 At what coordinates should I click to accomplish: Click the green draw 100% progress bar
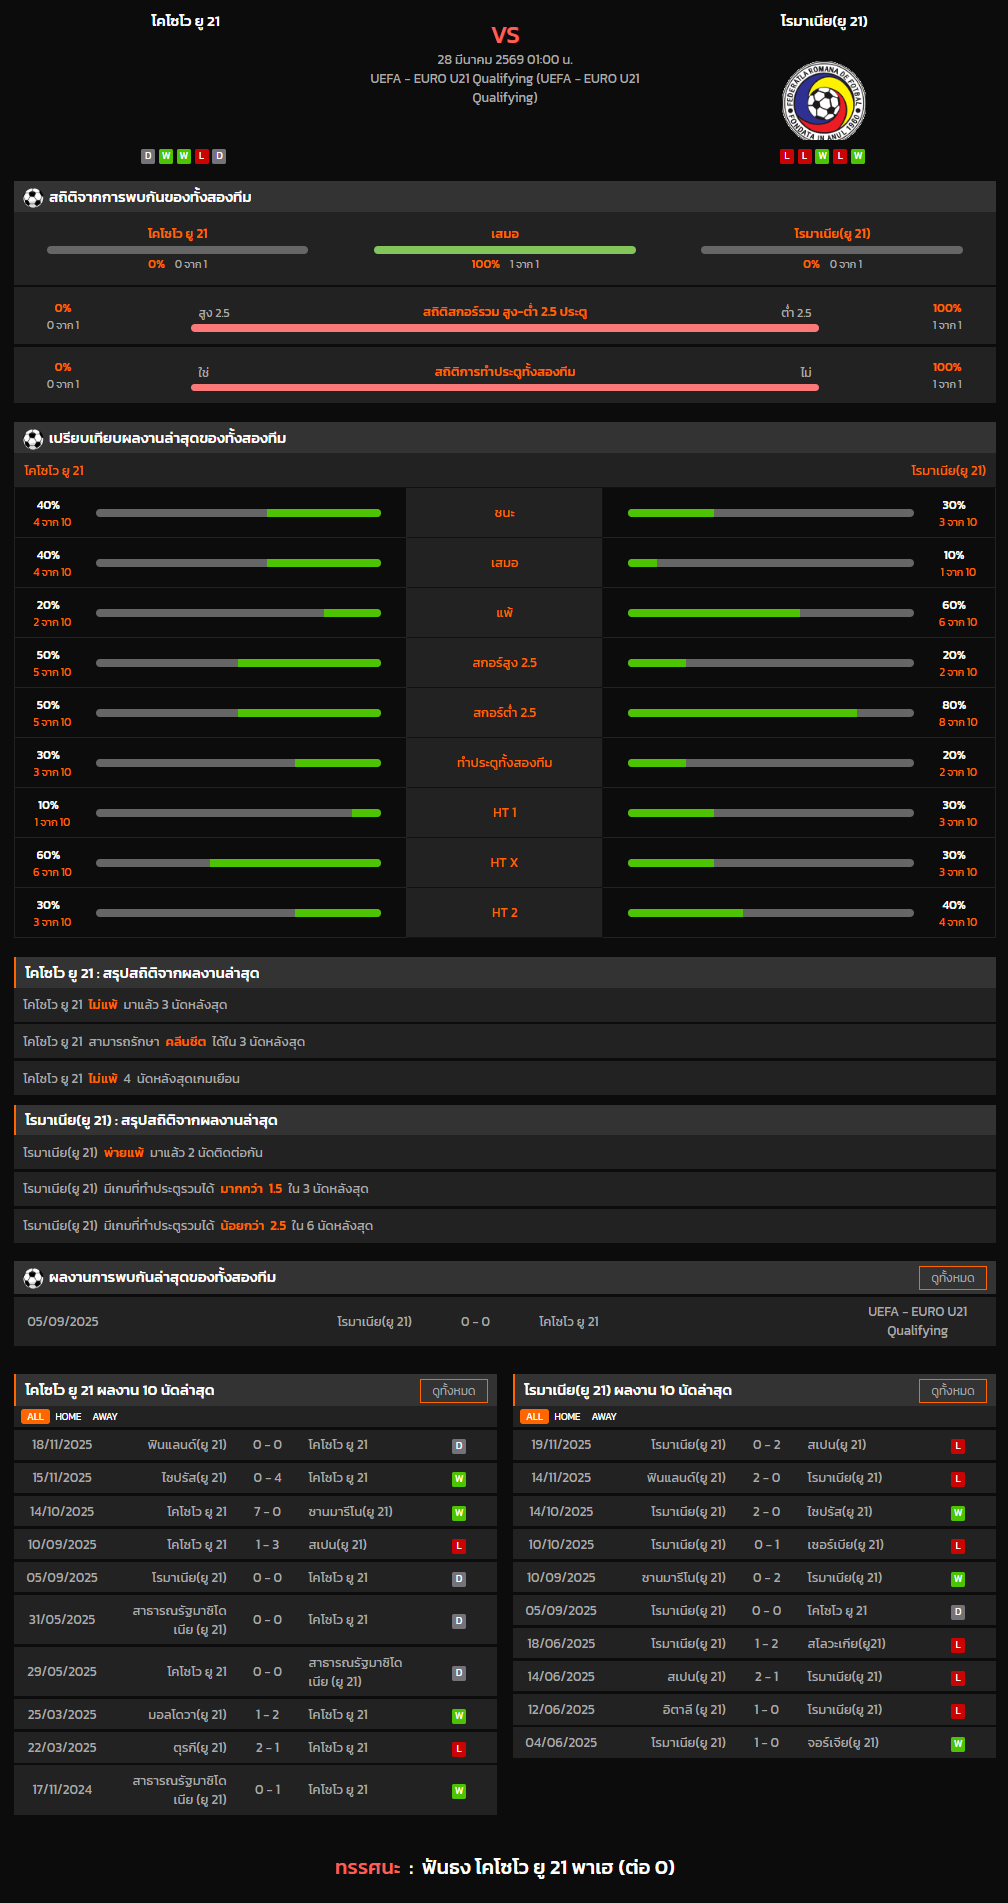(x=504, y=250)
